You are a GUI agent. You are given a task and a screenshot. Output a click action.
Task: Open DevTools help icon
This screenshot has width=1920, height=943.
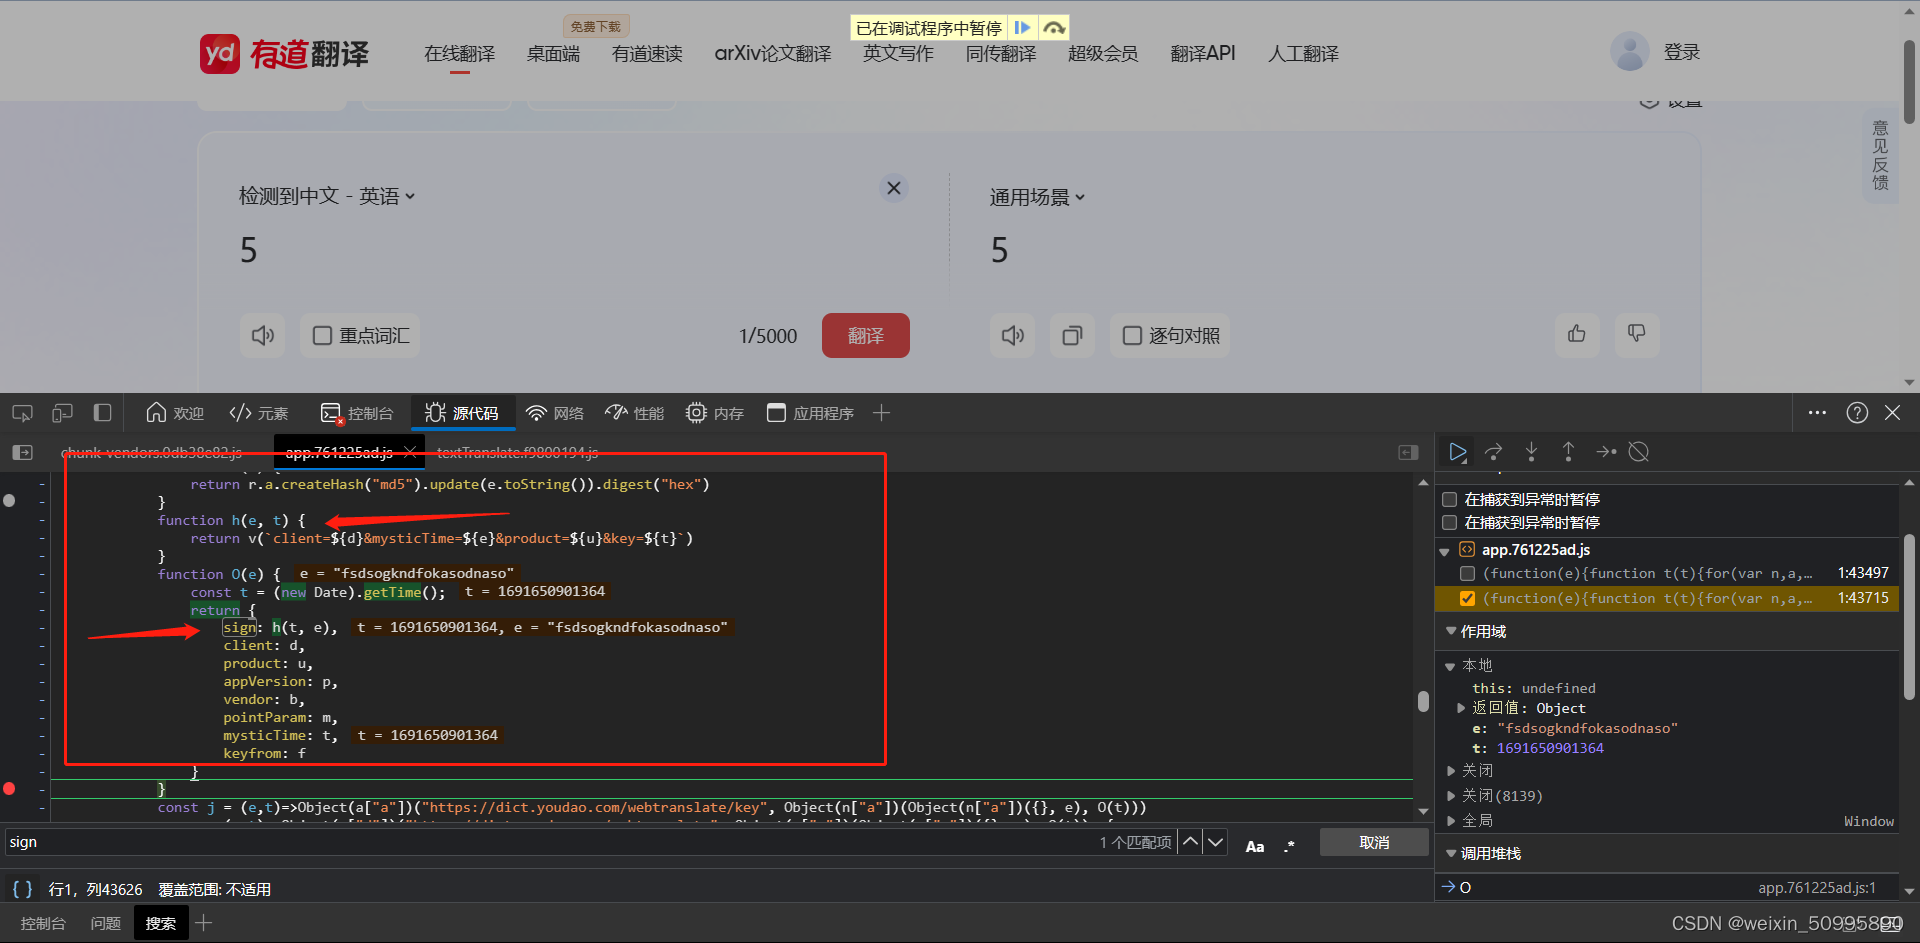pos(1857,413)
